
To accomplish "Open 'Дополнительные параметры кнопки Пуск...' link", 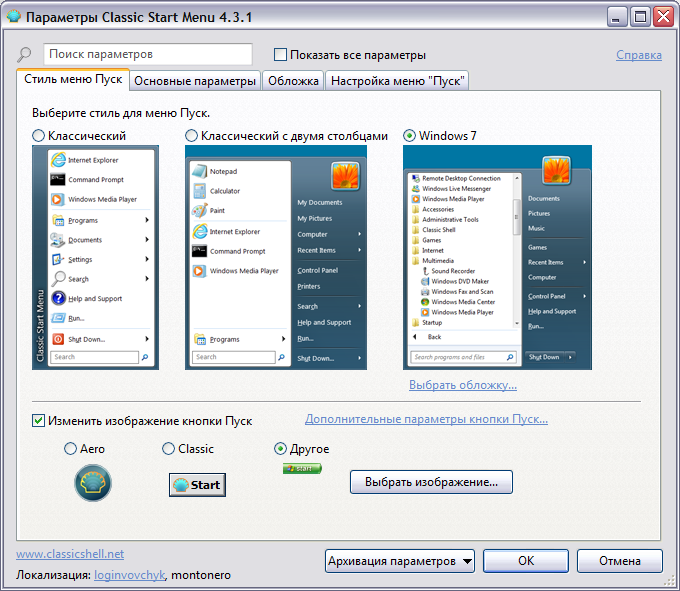I will (x=426, y=419).
